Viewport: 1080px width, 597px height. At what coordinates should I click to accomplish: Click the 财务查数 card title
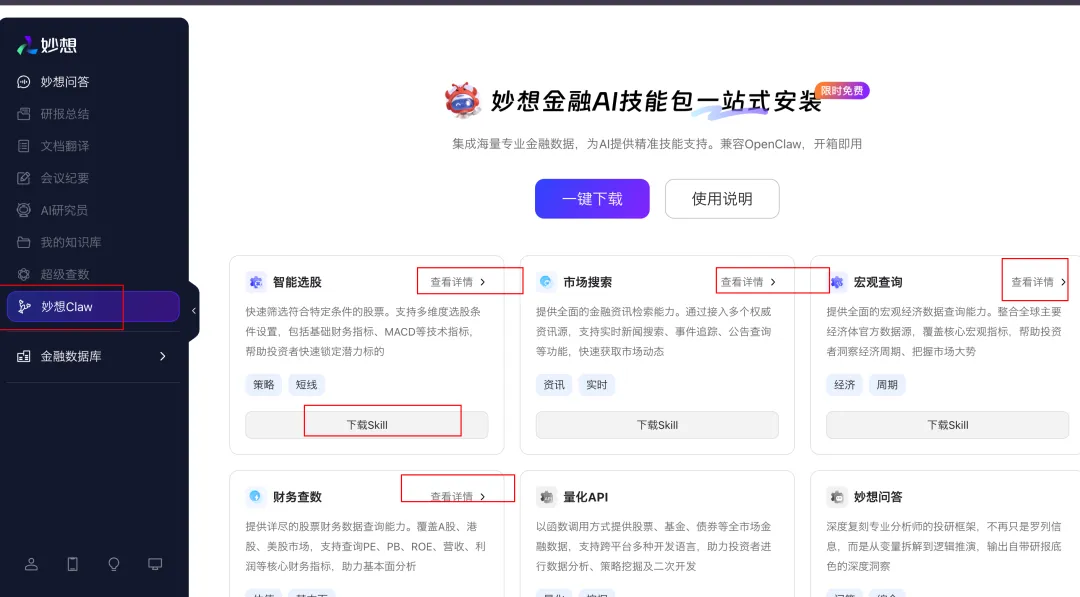[297, 496]
